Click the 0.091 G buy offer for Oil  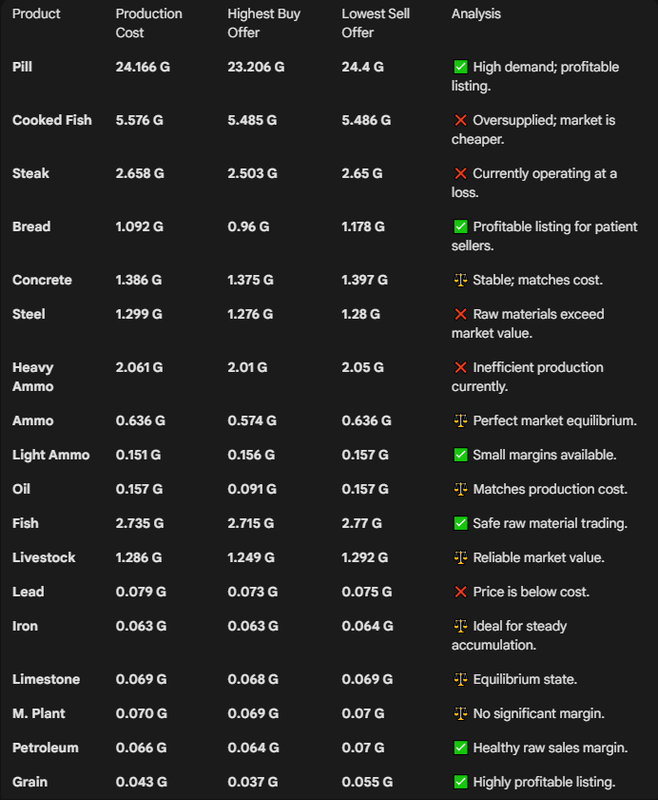click(x=252, y=489)
